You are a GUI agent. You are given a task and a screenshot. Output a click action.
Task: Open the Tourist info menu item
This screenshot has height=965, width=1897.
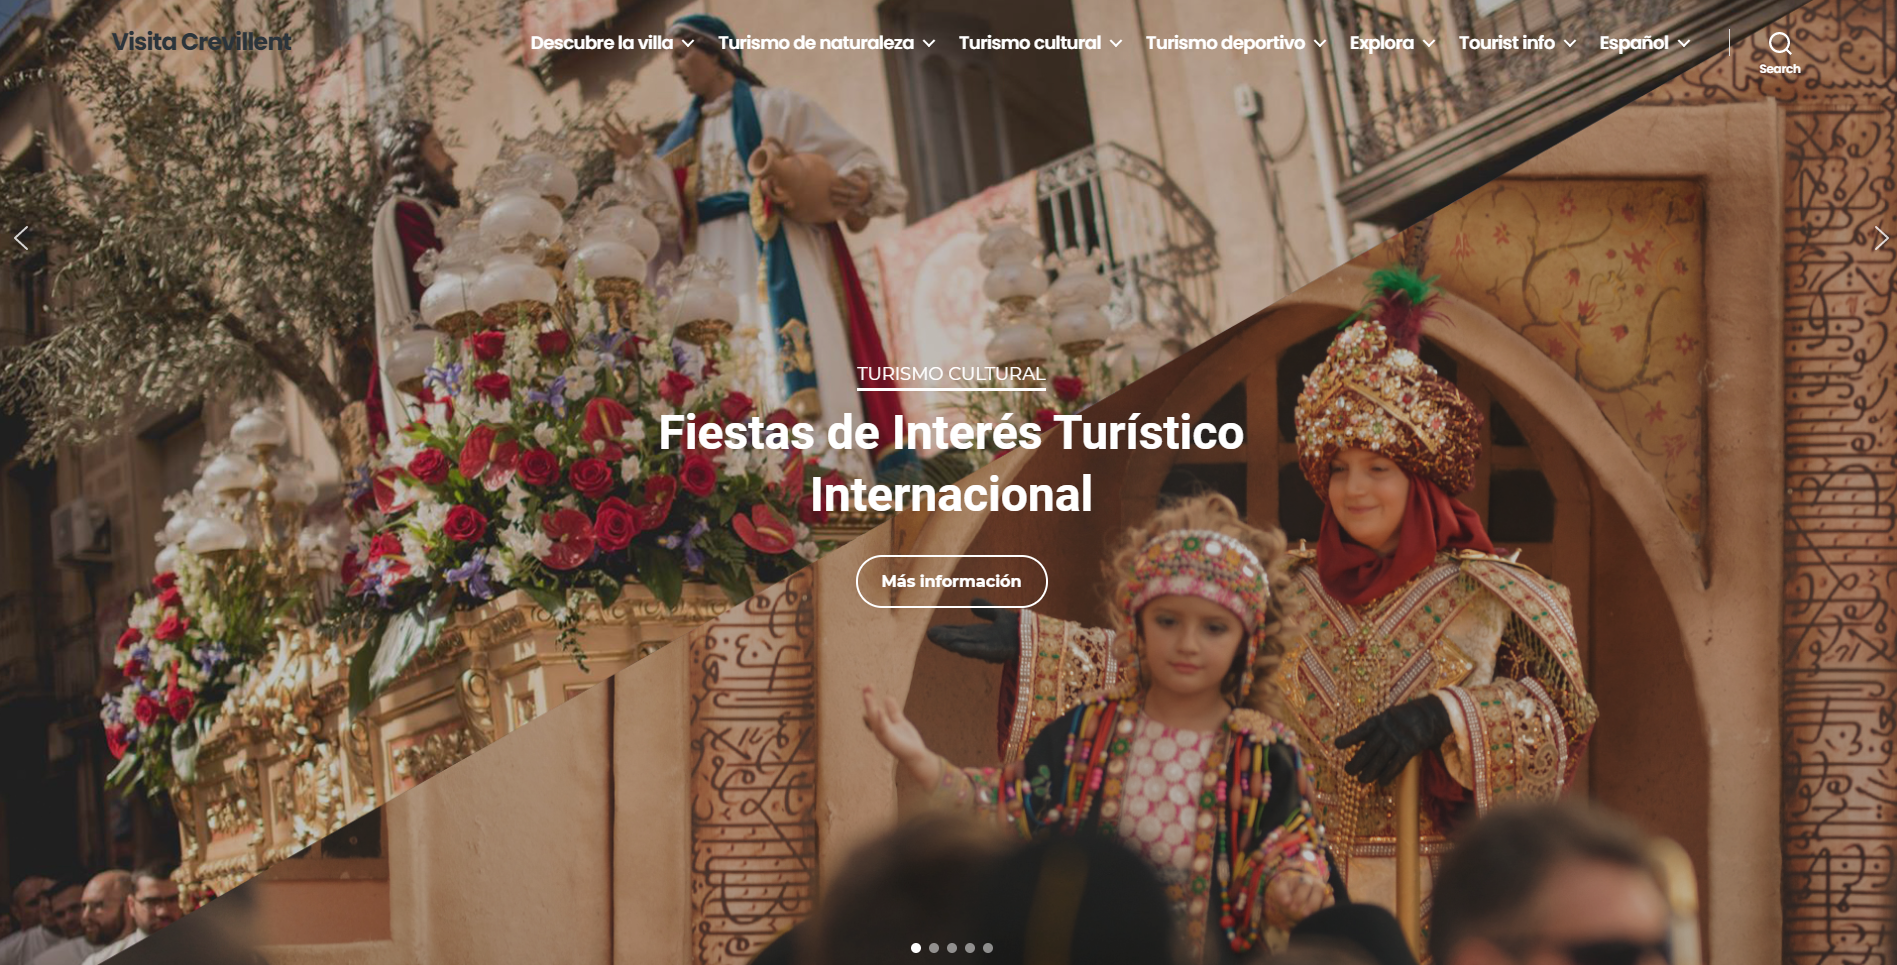[1506, 43]
